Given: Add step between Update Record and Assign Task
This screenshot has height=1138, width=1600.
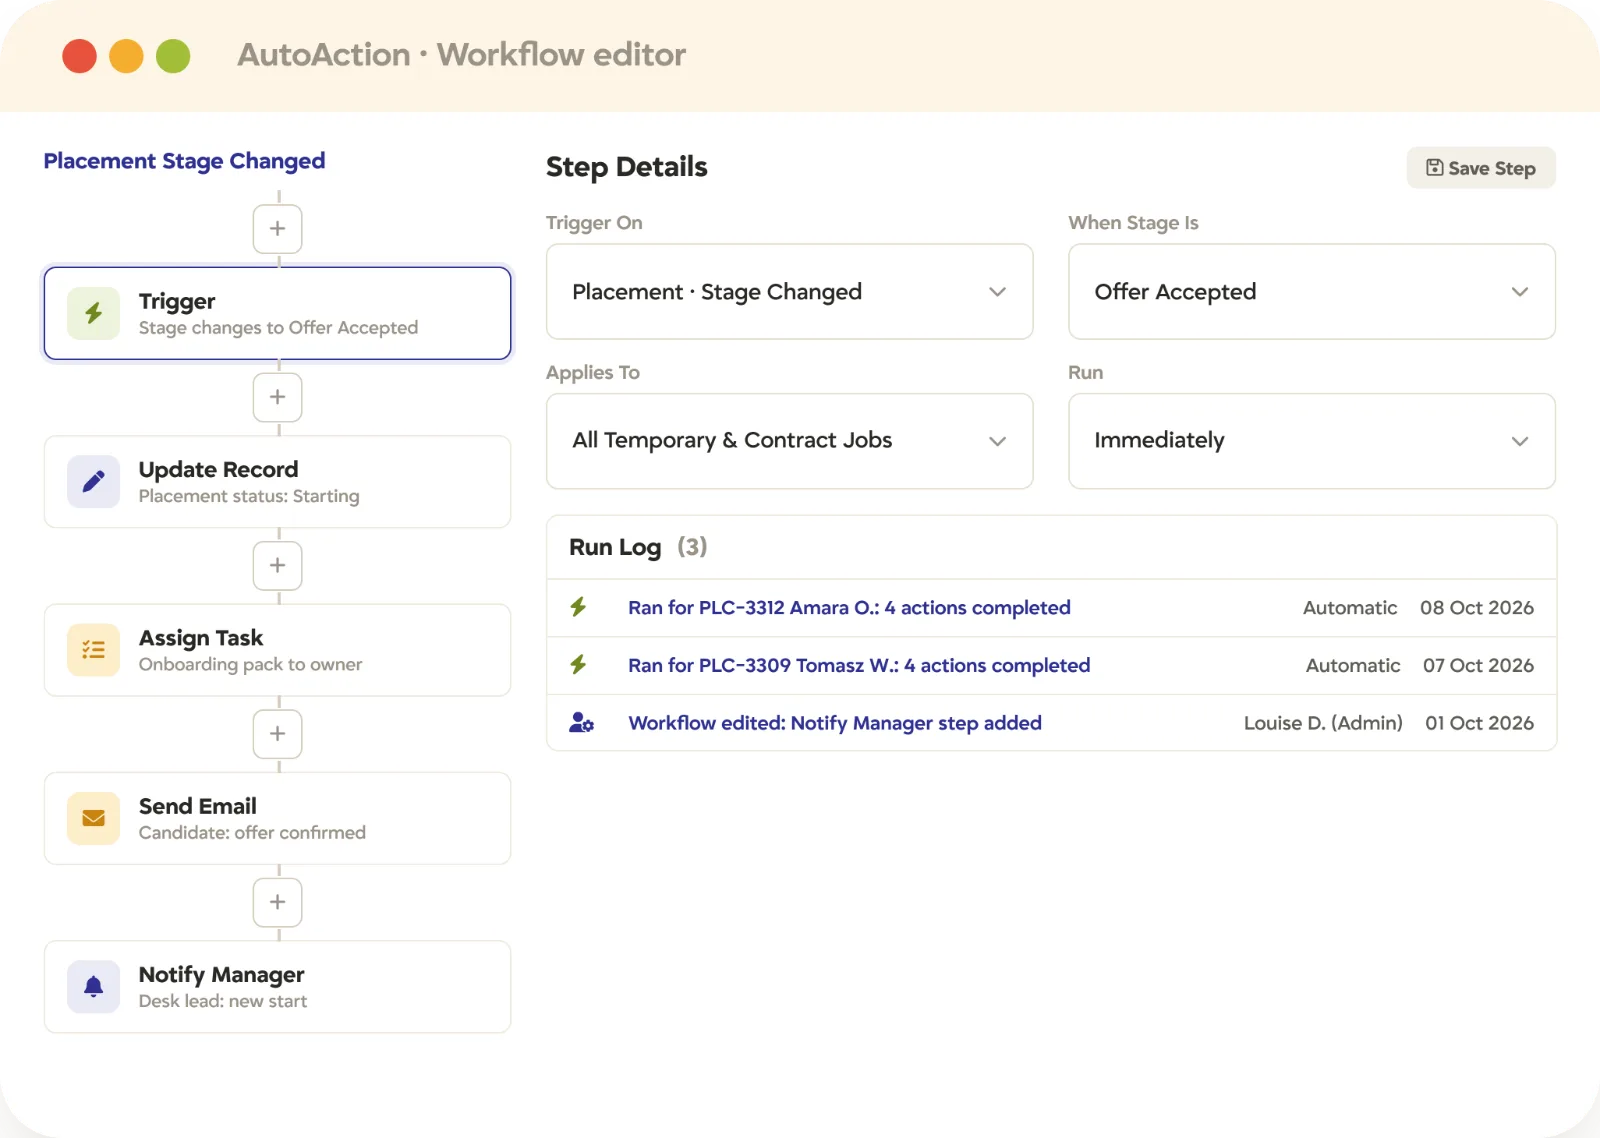Looking at the screenshot, I should pyautogui.click(x=278, y=565).
